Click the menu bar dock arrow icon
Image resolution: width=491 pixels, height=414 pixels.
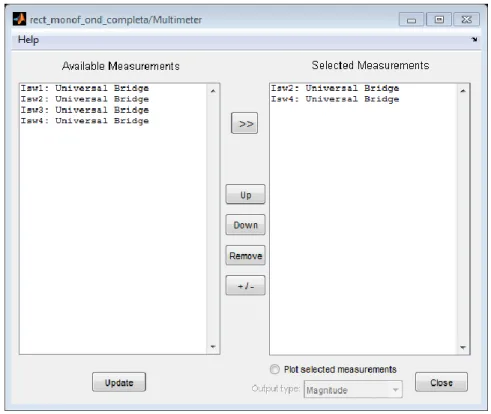(x=474, y=39)
